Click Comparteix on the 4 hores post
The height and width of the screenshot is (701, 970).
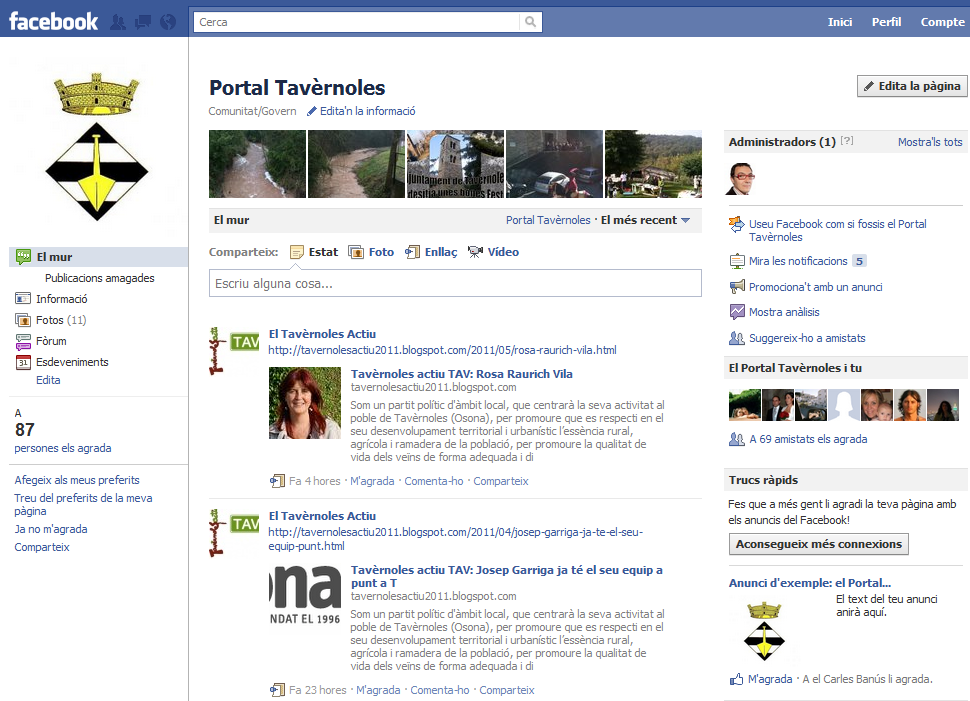500,481
